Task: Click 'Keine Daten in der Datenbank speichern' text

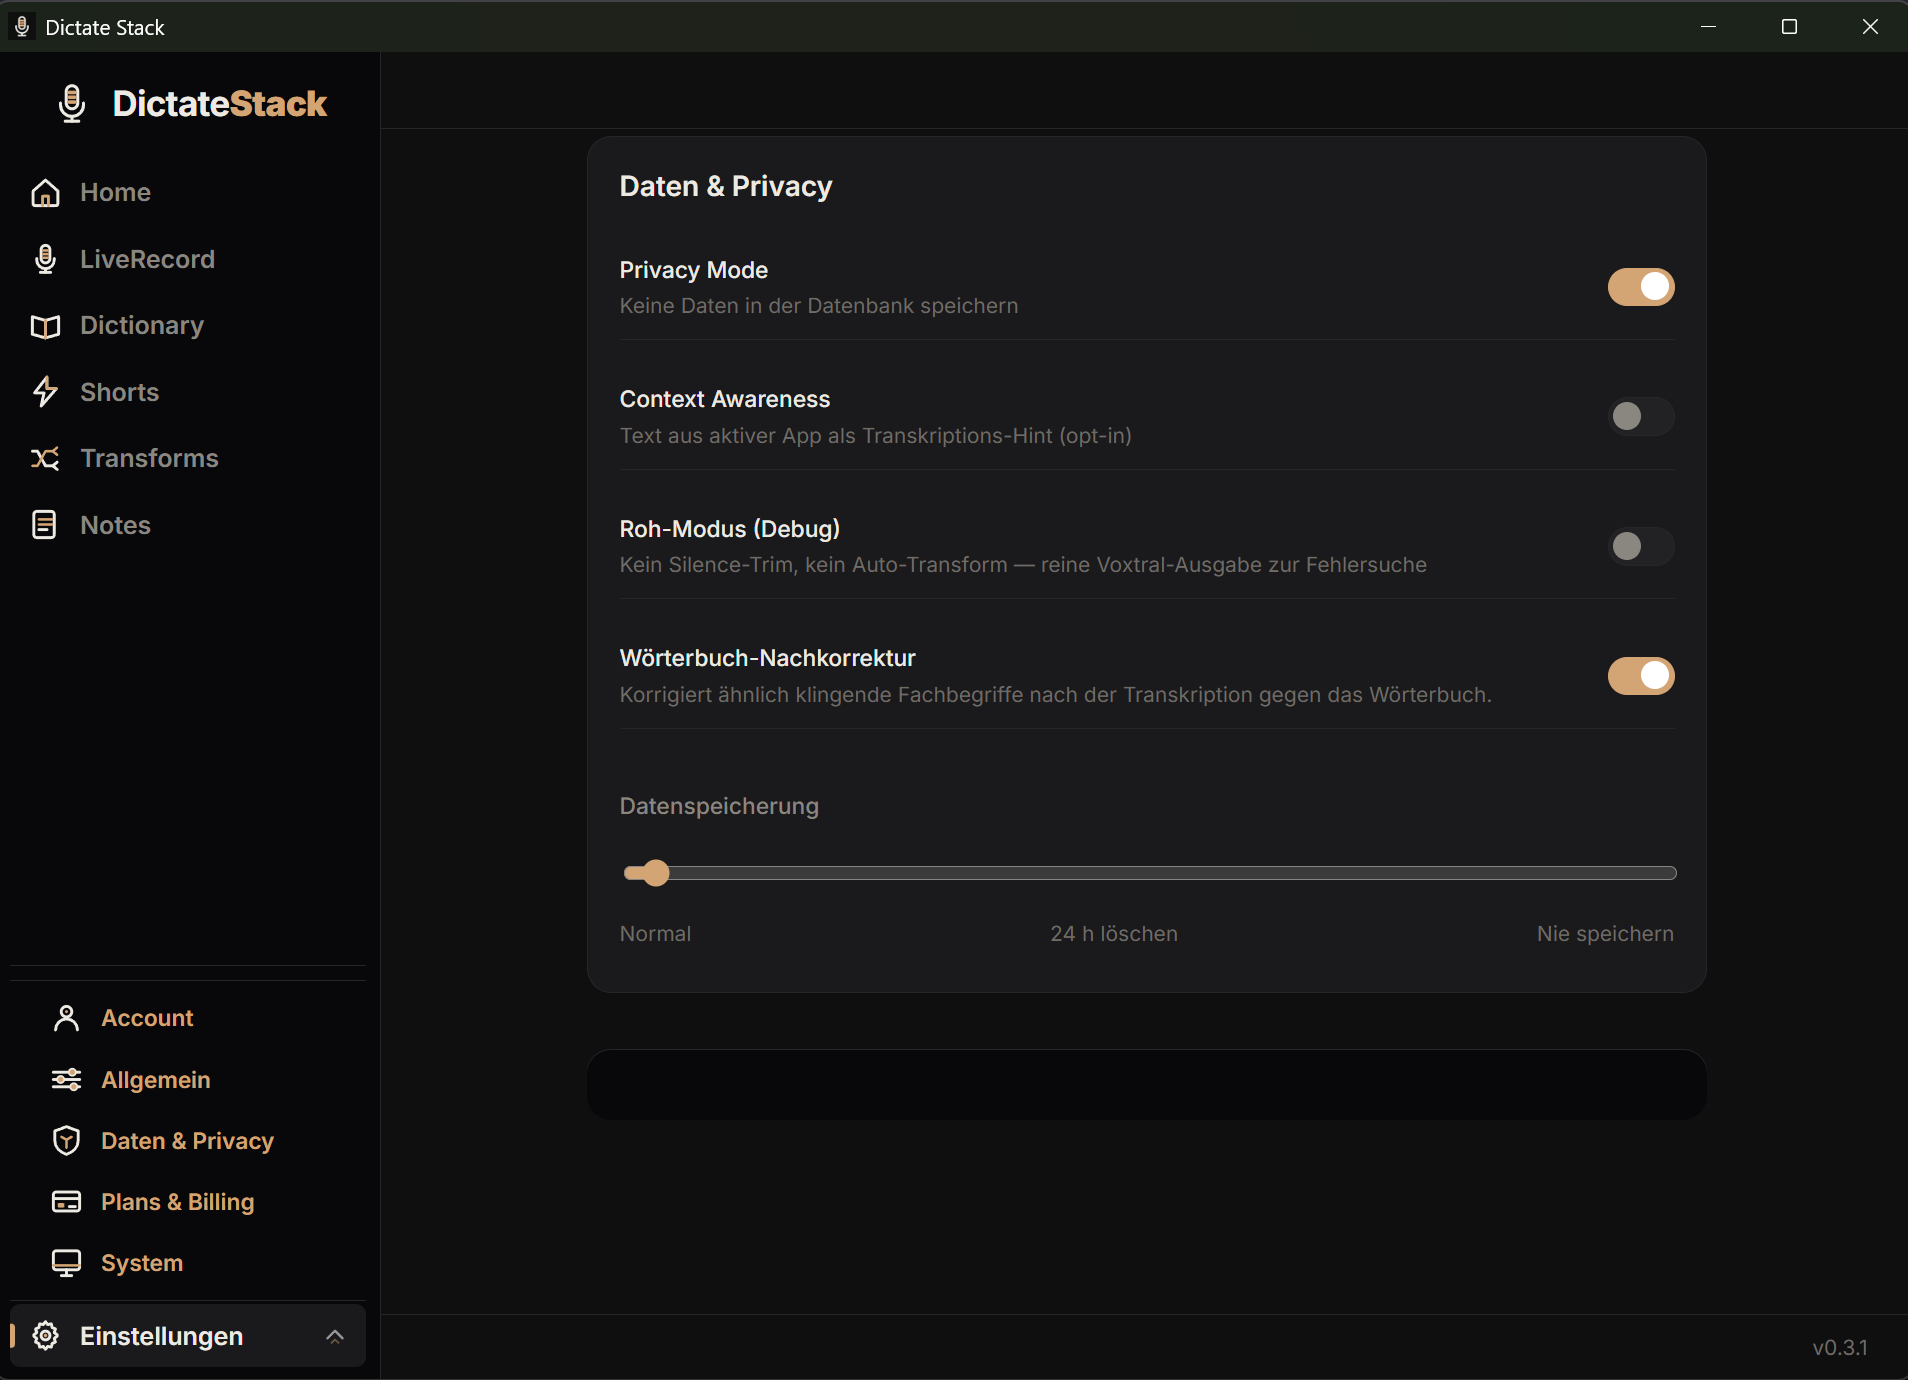Action: tap(819, 306)
